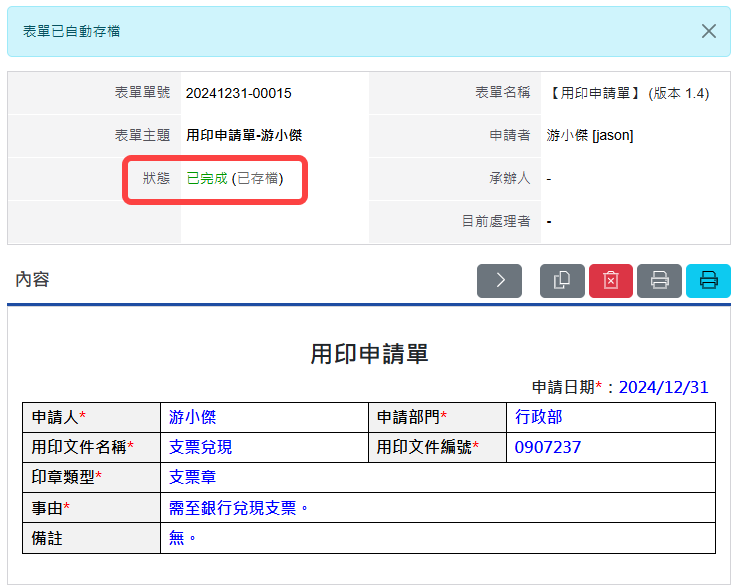Click the reason text 需至銀行兌現支票。
The image size is (735, 588).
coord(239,508)
